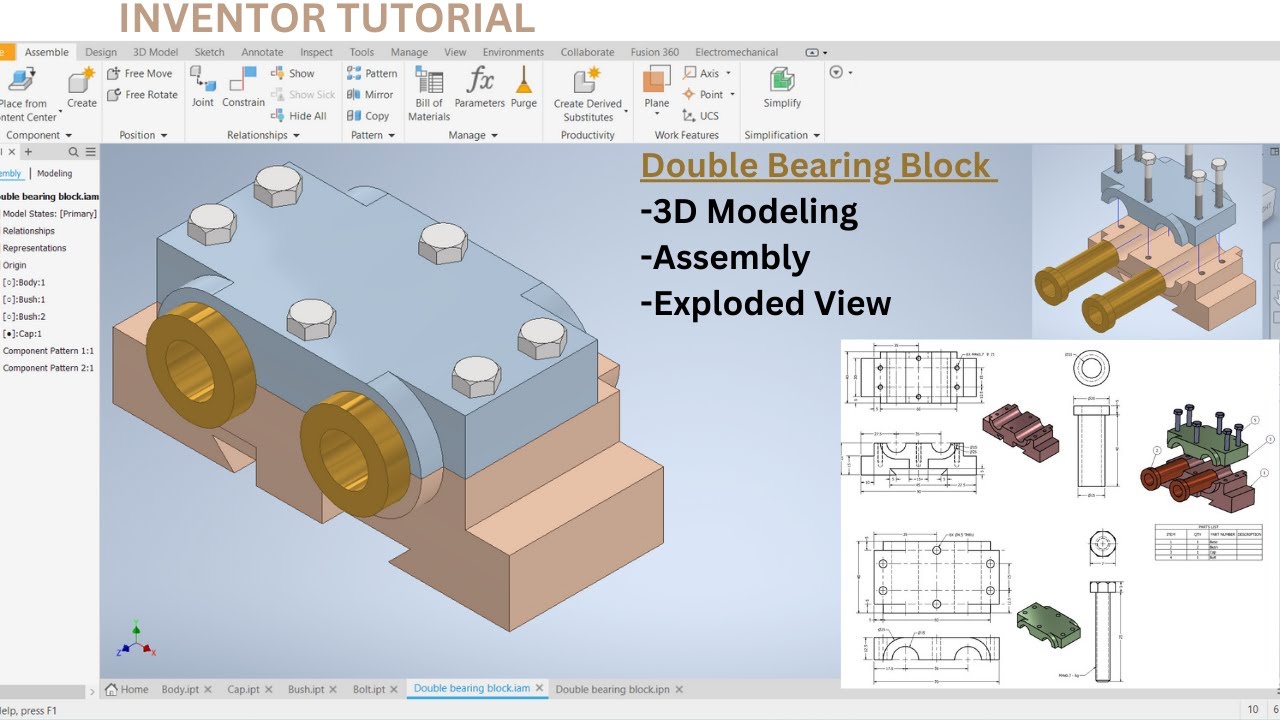Open the Axis tool dropdown arrow
Screen dimensions: 1280x720
(728, 73)
